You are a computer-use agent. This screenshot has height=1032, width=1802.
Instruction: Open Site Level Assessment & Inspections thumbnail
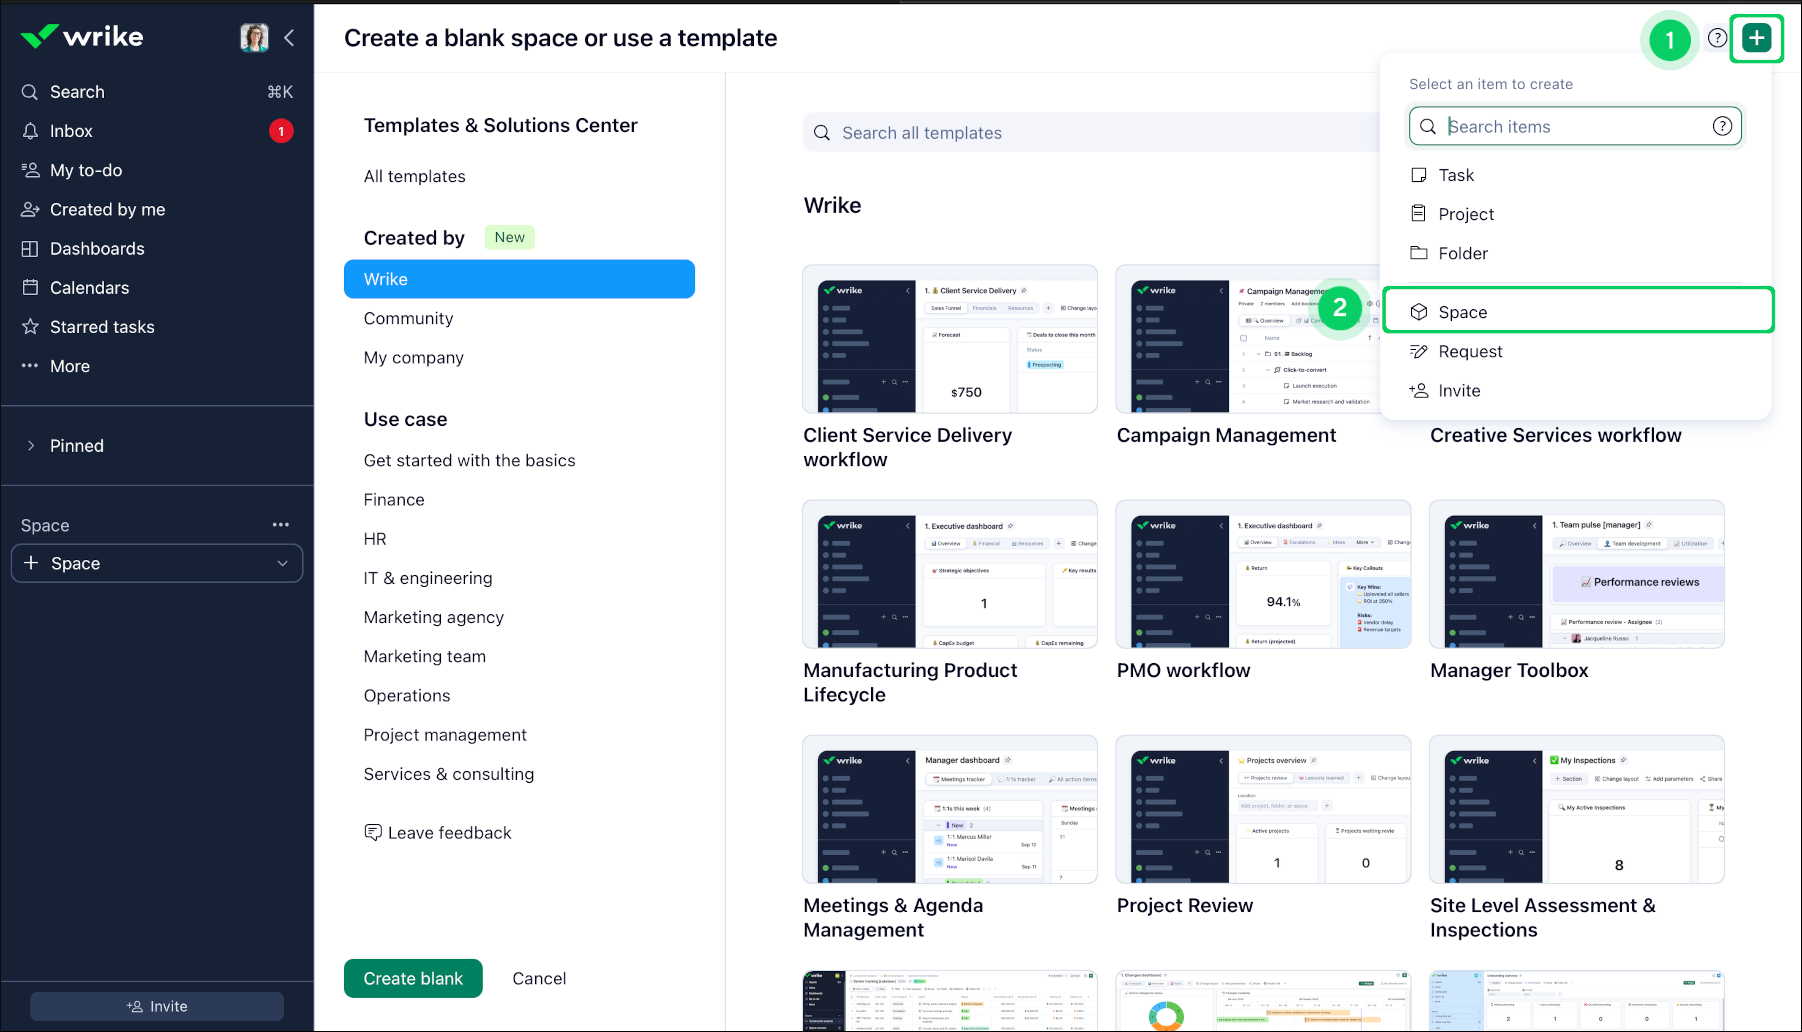pos(1577,809)
